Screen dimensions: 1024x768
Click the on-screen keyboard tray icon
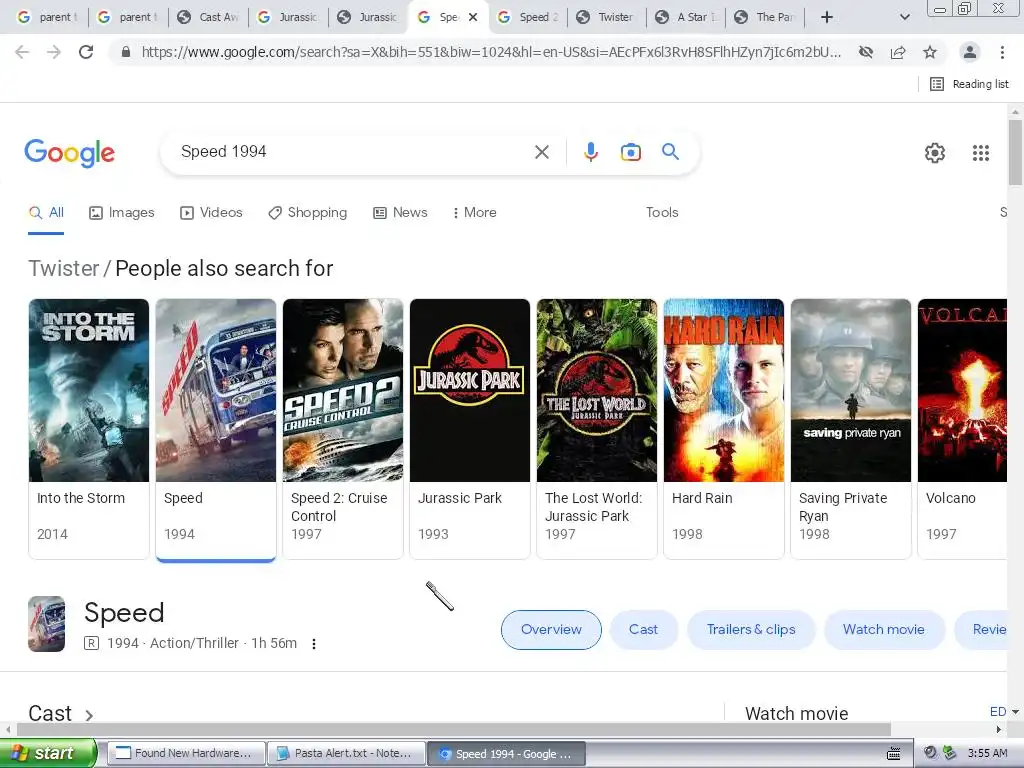[894, 754]
